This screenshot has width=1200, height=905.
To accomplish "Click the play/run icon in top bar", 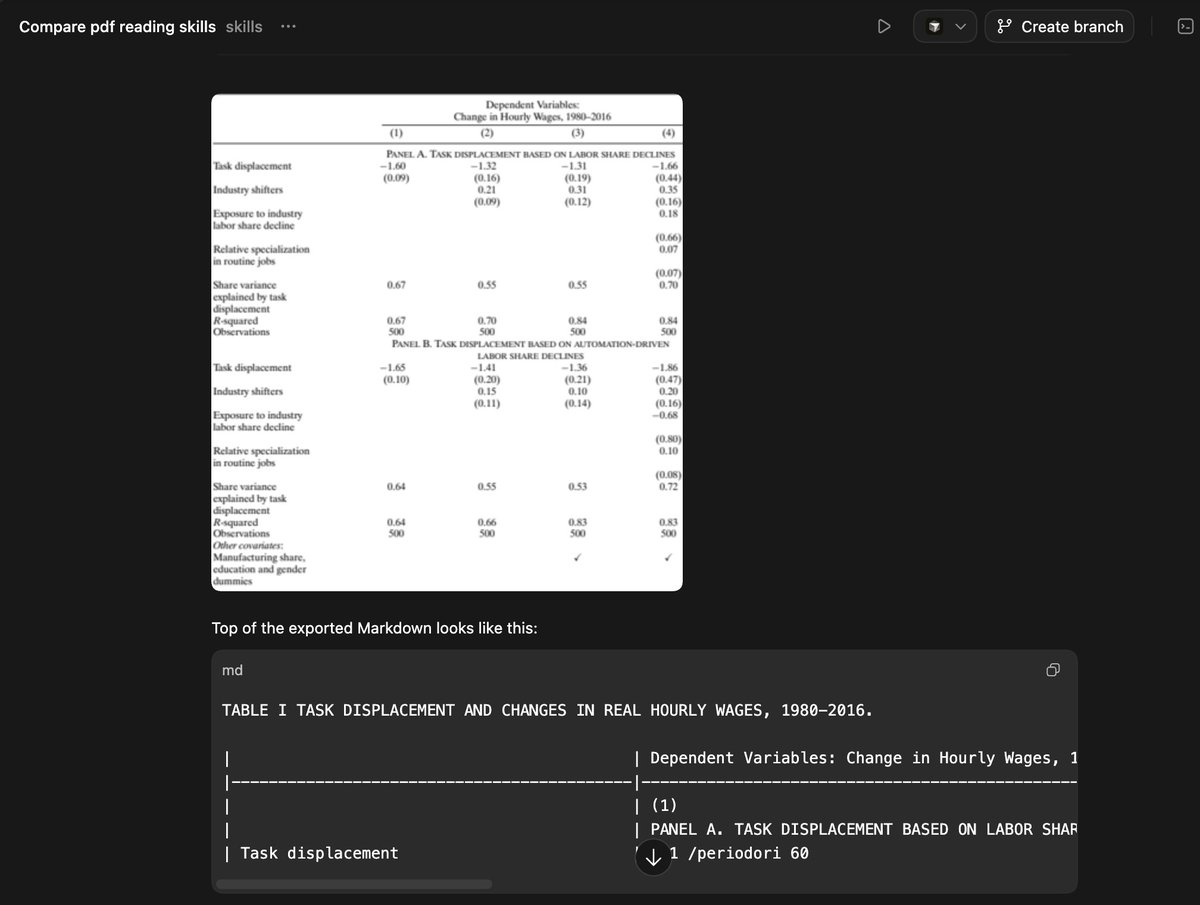I will 884,27.
